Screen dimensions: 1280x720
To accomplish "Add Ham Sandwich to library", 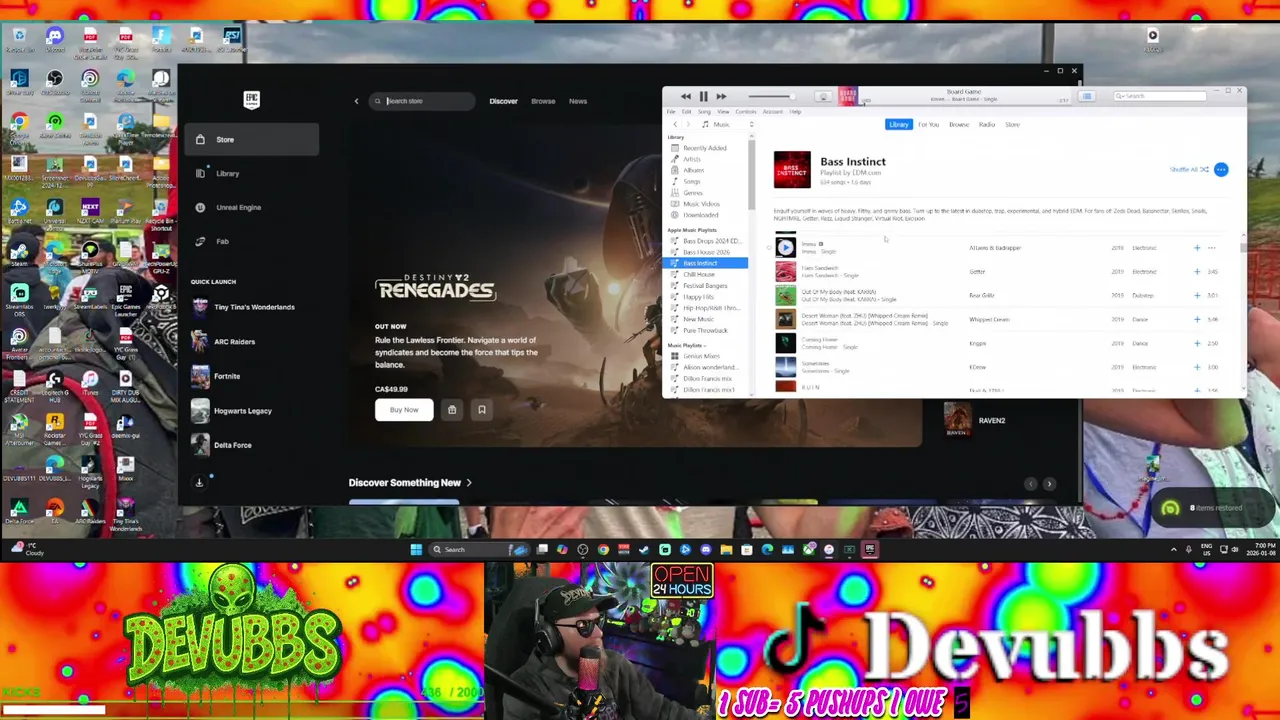I will click(1196, 272).
